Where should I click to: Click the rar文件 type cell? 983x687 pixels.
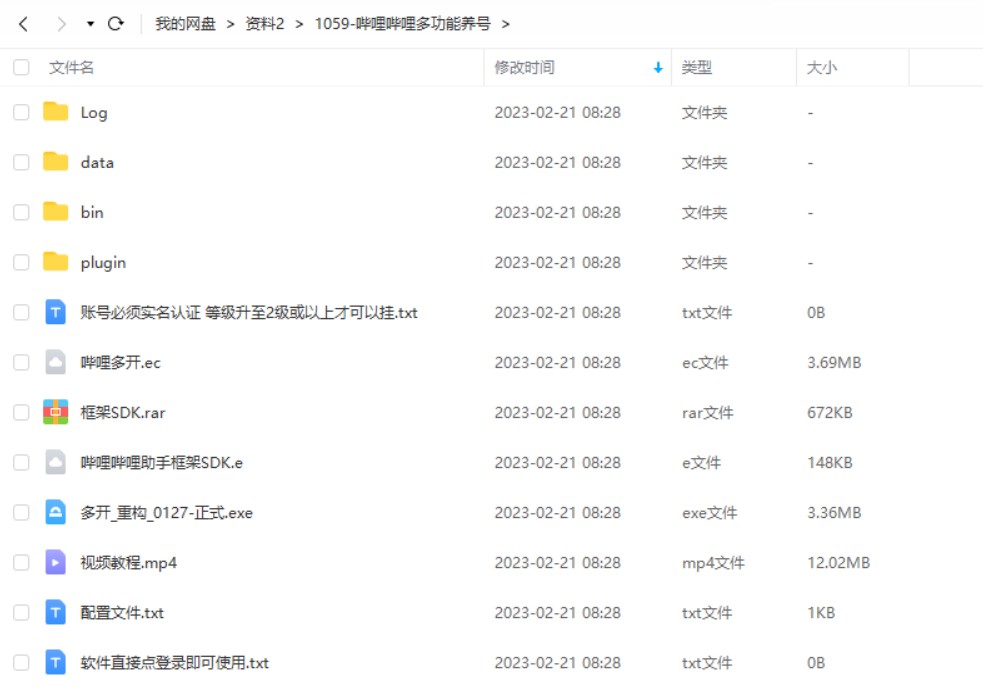click(707, 412)
